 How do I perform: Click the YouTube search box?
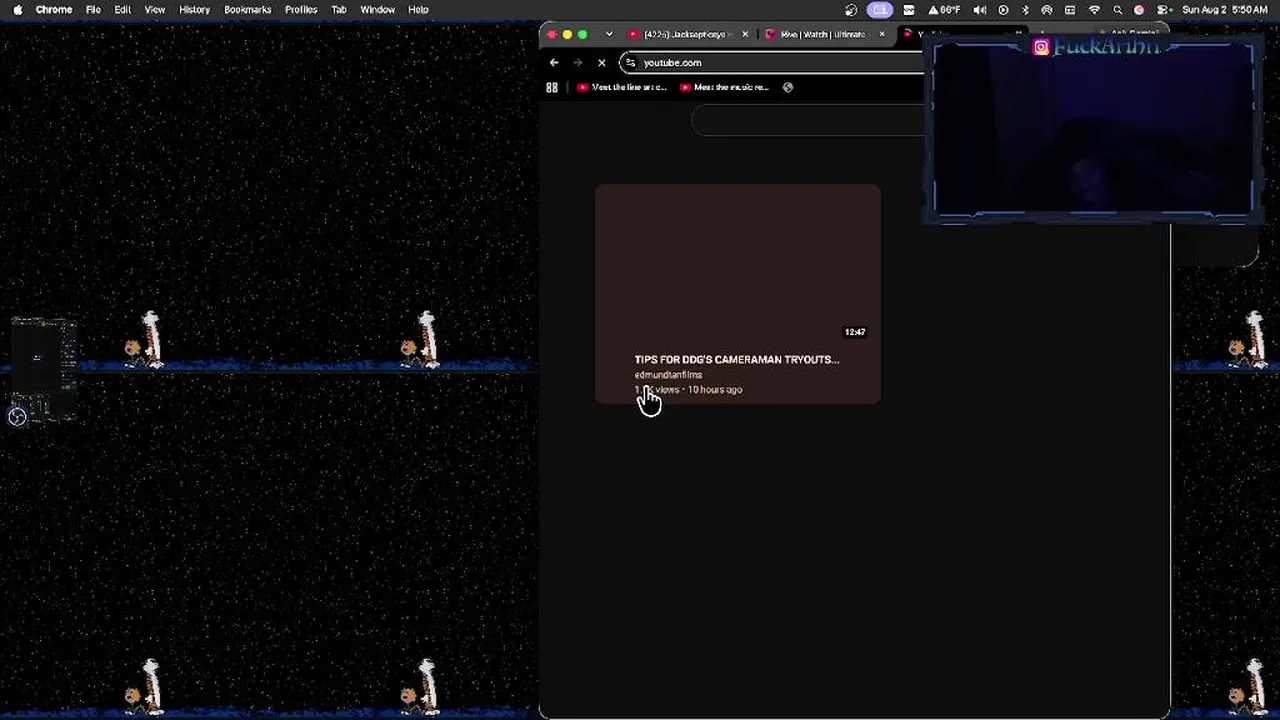(808, 120)
